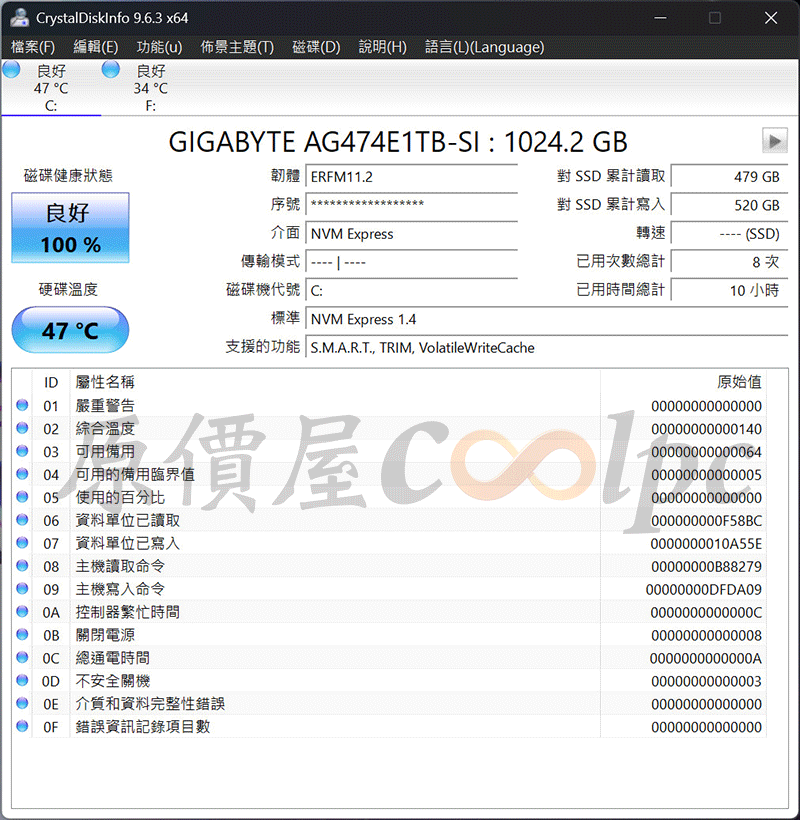The height and width of the screenshot is (820, 800).
Task: Click the firmware field ERFM11.2
Action: (x=412, y=177)
